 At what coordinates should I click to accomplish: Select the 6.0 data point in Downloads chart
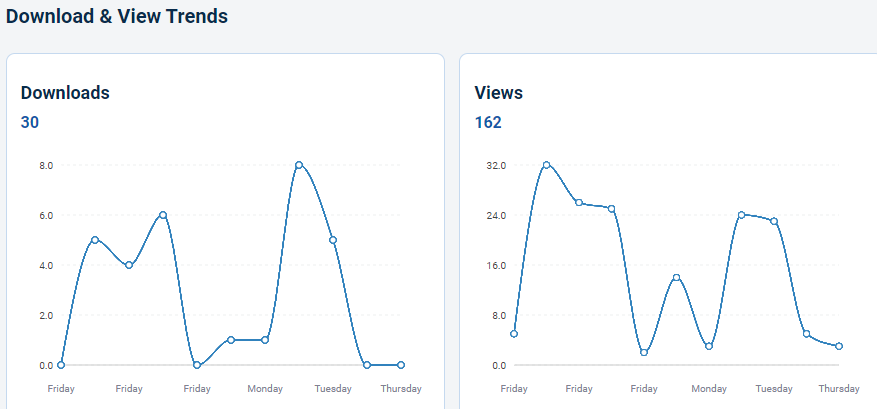coord(163,215)
